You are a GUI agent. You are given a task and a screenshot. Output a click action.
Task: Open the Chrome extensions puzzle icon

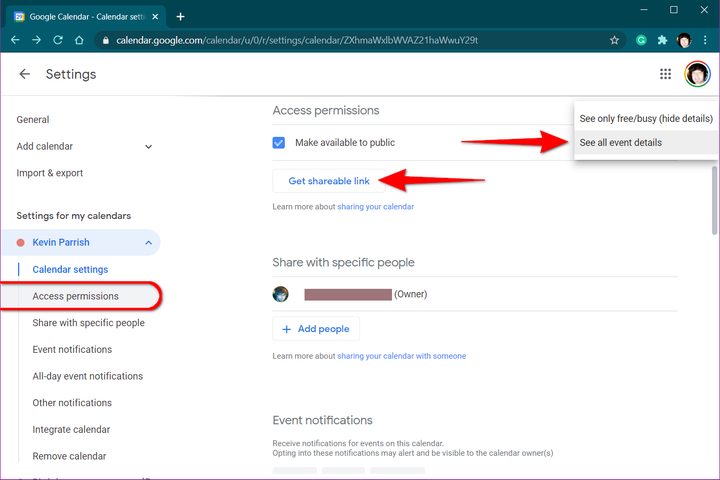662,40
